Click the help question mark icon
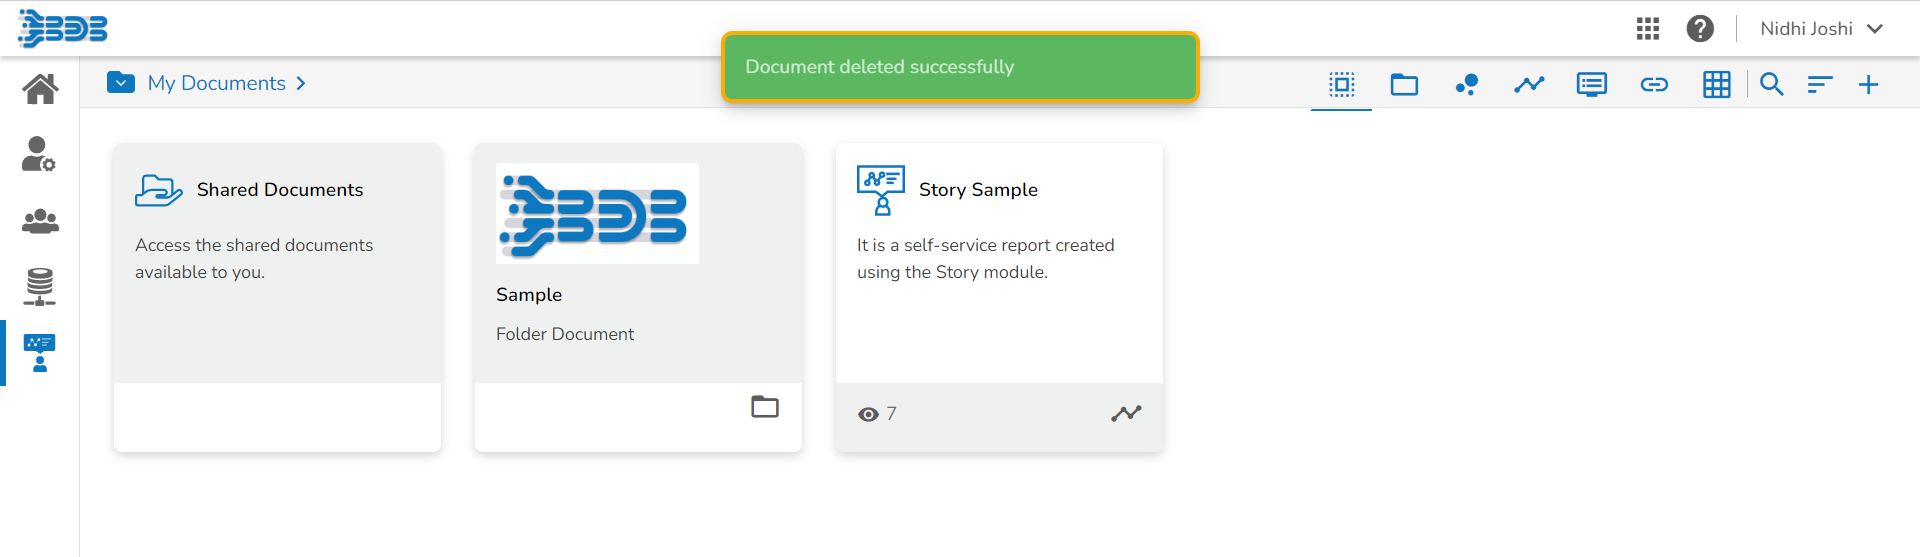 [1700, 28]
